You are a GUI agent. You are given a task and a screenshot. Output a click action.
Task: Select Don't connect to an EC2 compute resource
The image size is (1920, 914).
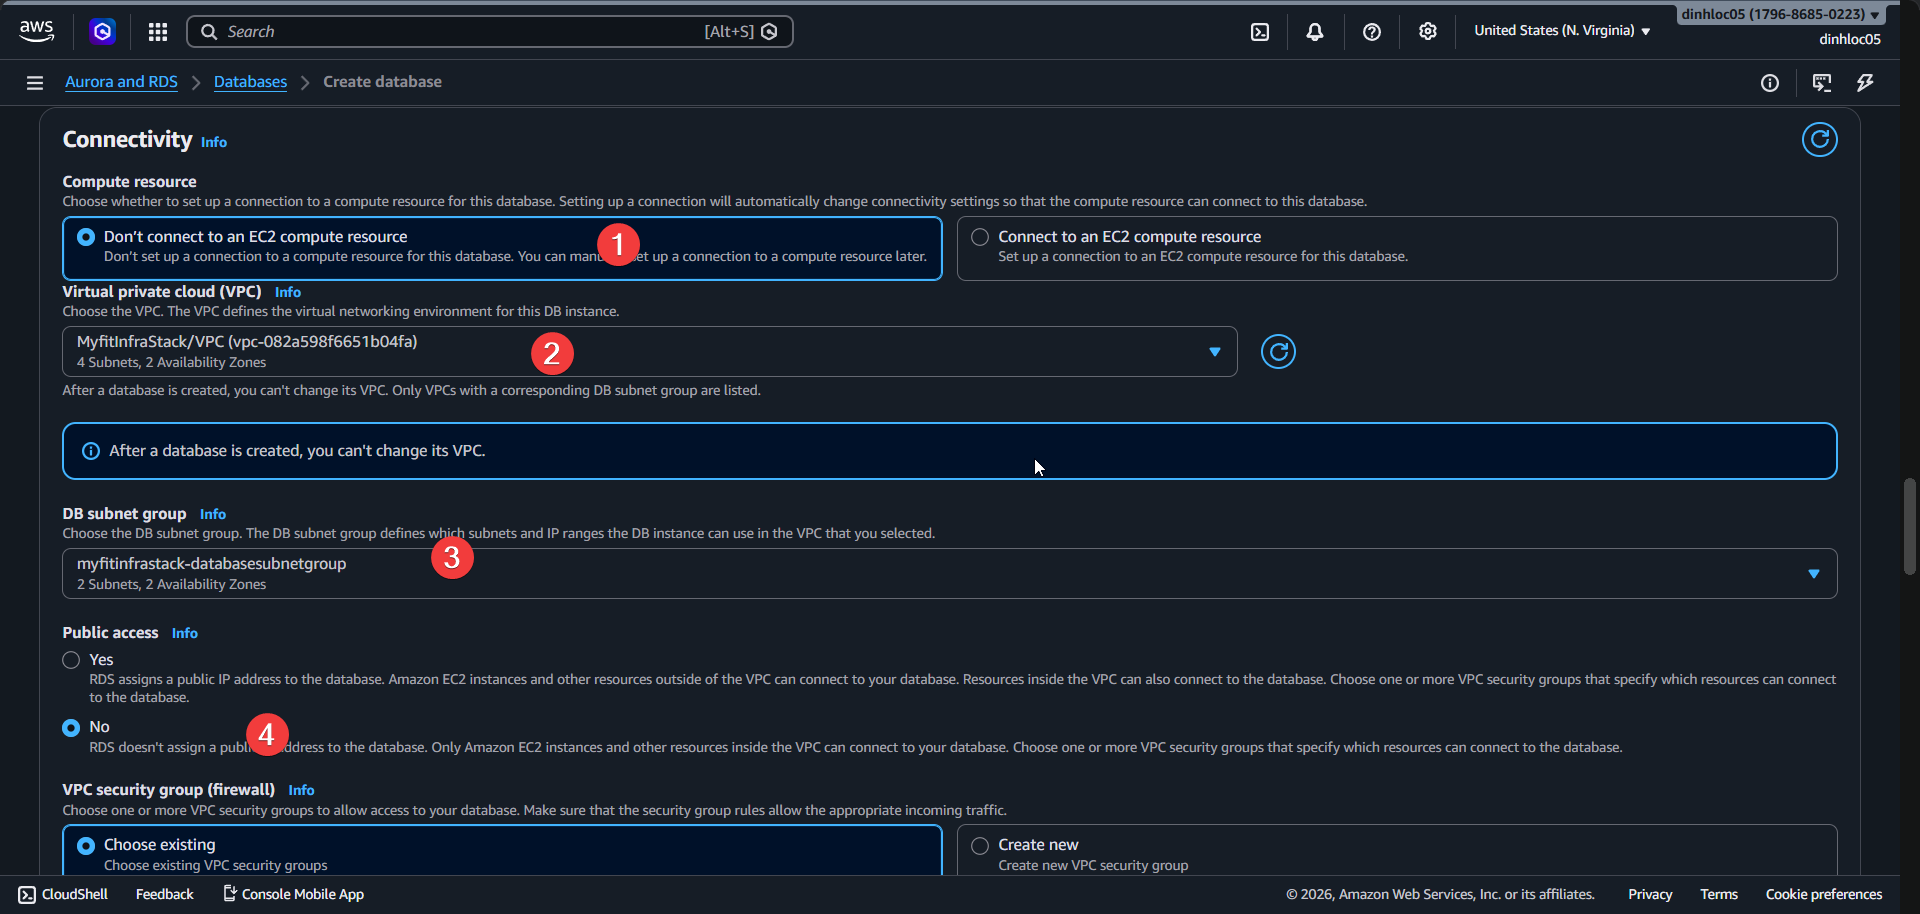coord(86,236)
